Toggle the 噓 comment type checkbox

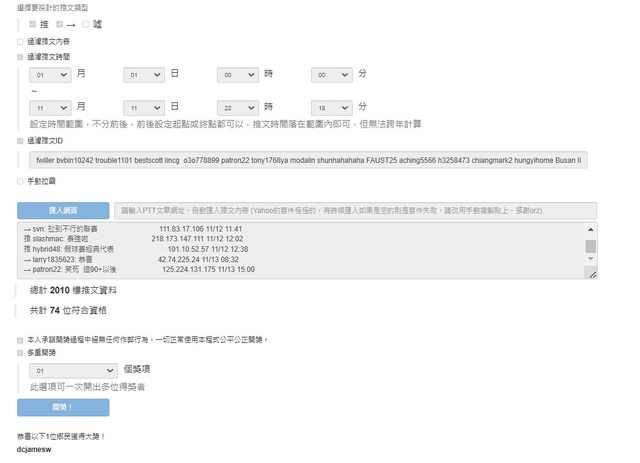tap(86, 23)
